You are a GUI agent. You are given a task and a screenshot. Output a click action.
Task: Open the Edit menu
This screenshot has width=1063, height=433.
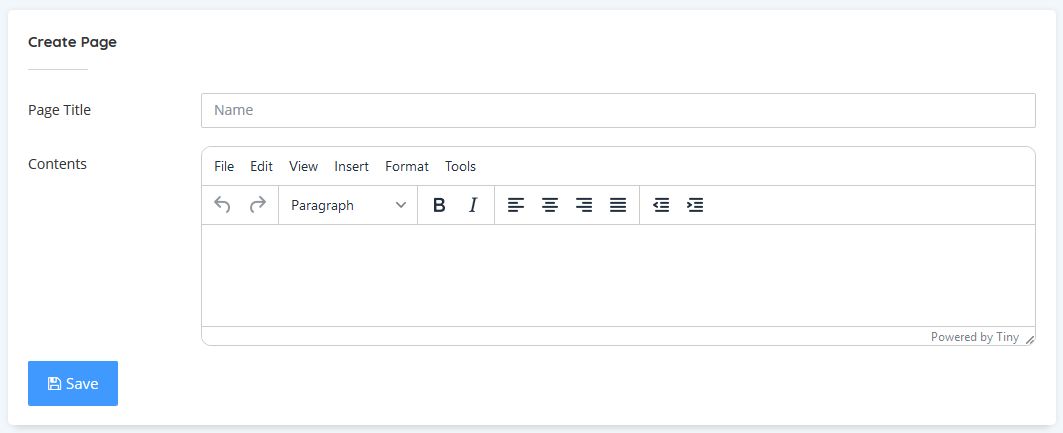(x=261, y=166)
